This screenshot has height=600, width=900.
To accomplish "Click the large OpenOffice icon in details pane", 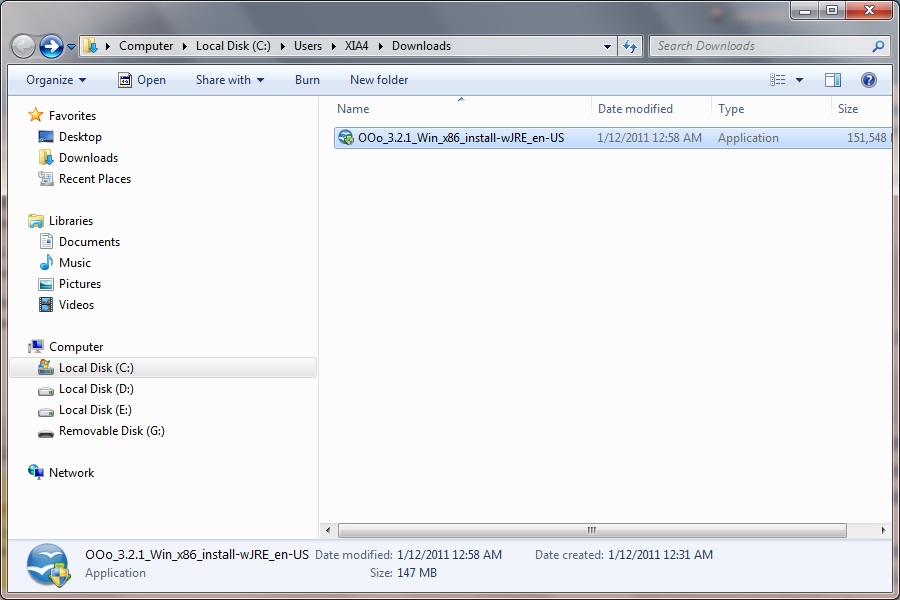I will [x=48, y=566].
